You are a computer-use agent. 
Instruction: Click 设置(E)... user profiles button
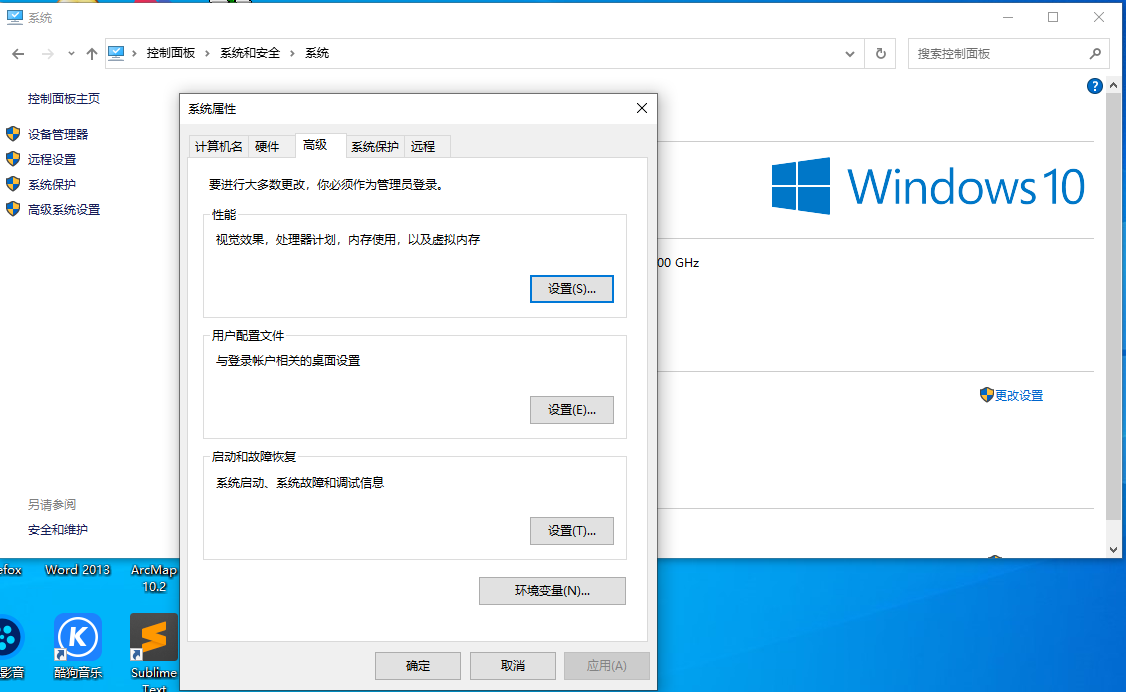click(572, 410)
